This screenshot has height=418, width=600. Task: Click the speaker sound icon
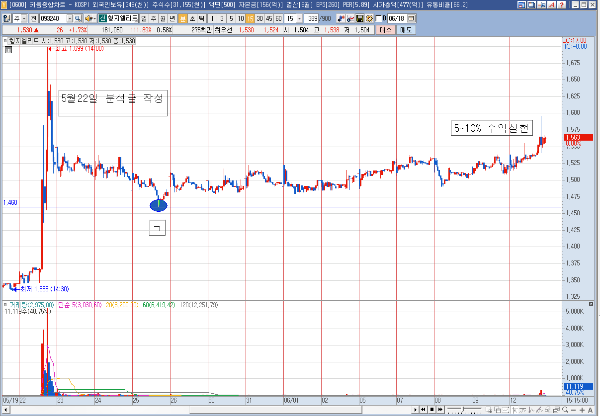click(x=88, y=18)
